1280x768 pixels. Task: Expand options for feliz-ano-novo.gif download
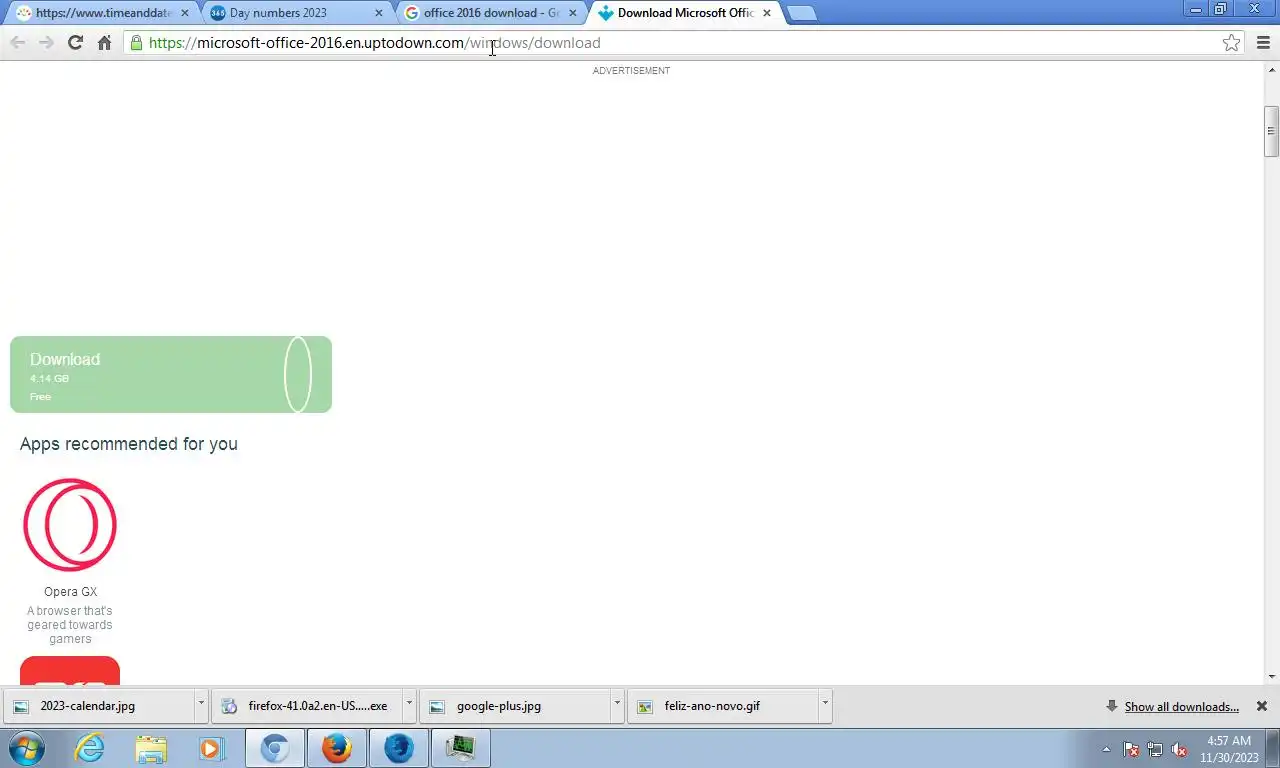tap(825, 706)
